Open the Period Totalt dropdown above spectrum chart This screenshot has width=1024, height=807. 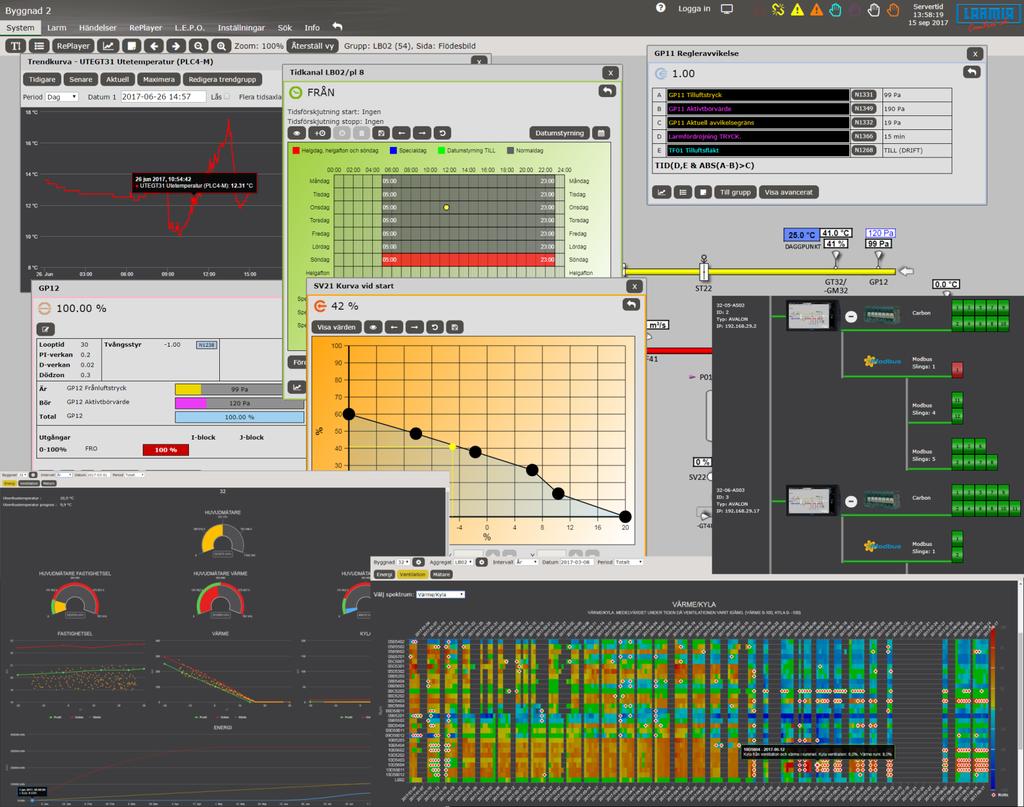(x=629, y=562)
